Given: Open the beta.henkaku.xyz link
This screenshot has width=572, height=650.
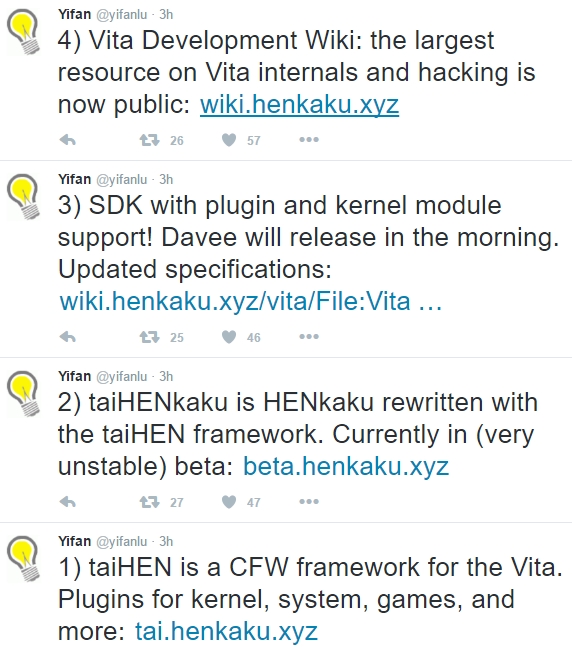Looking at the screenshot, I should pos(346,466).
